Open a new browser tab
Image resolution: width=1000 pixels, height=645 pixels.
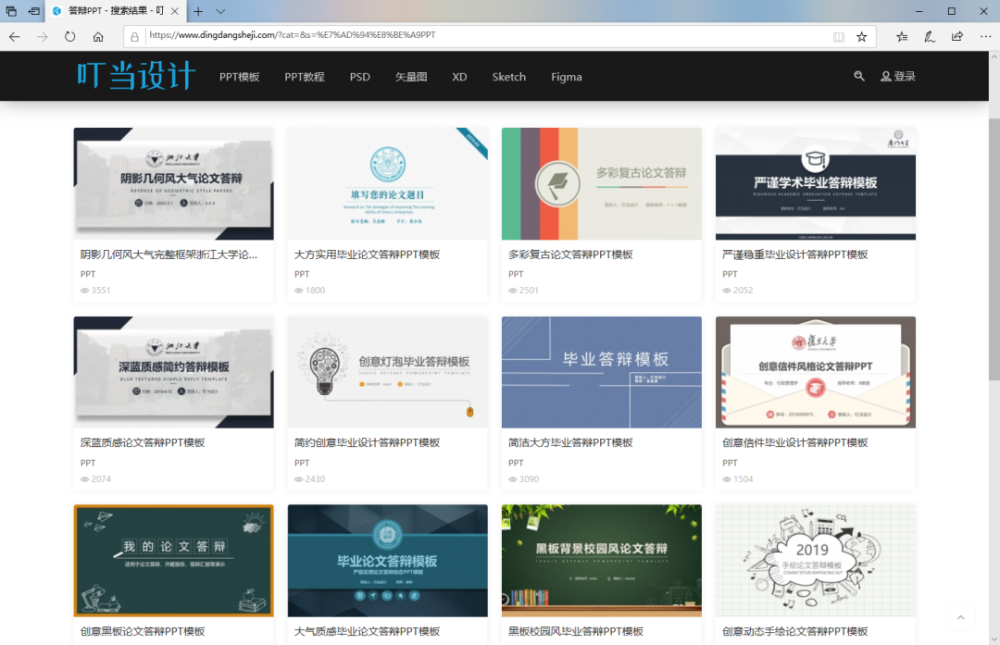(x=198, y=11)
